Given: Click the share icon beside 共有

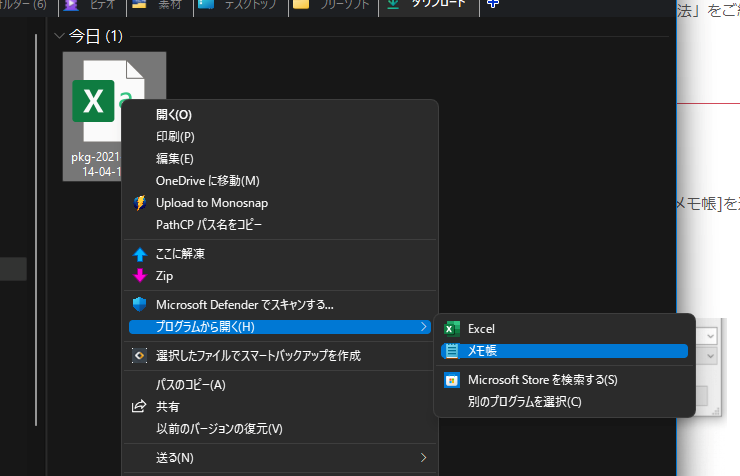Looking at the screenshot, I should click(x=139, y=407).
